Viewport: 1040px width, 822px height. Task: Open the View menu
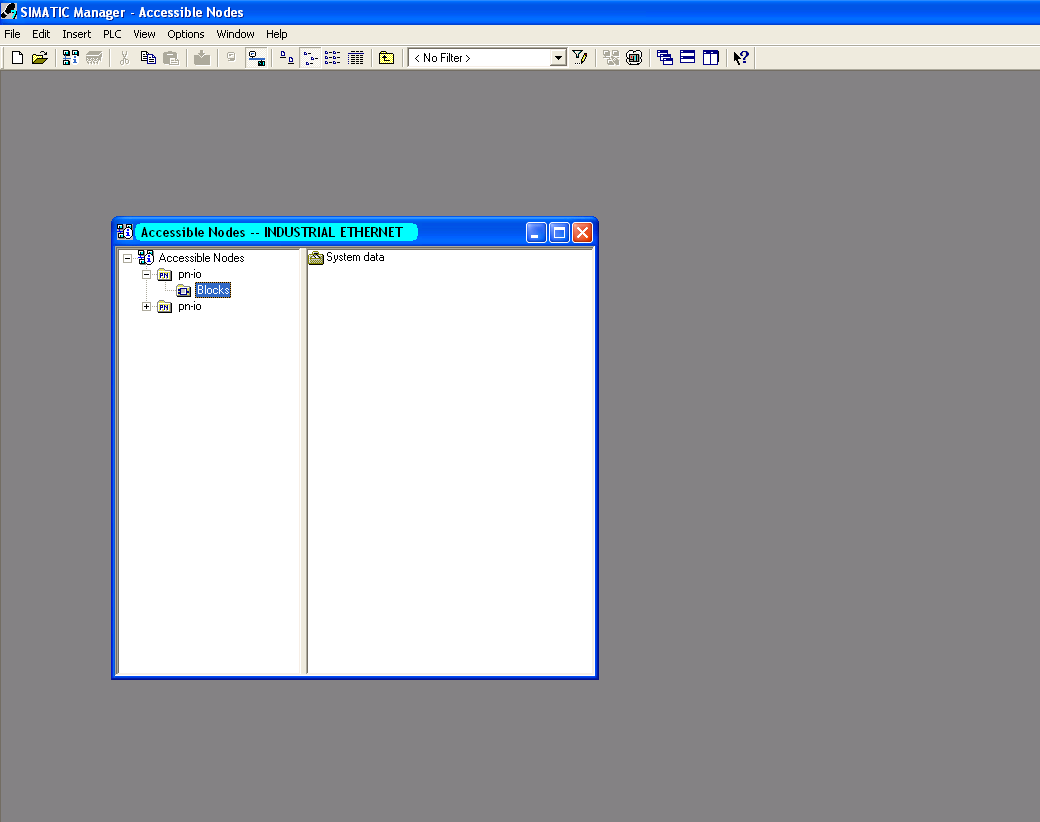[x=144, y=34]
